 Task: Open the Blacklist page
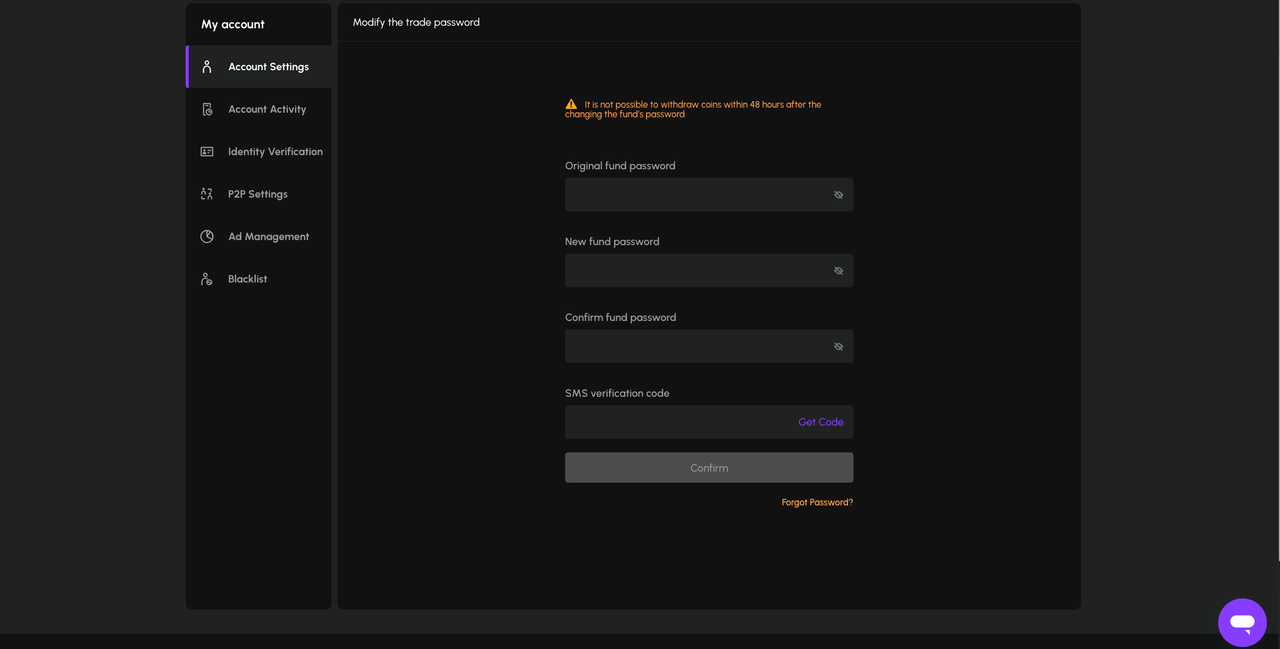click(258, 279)
